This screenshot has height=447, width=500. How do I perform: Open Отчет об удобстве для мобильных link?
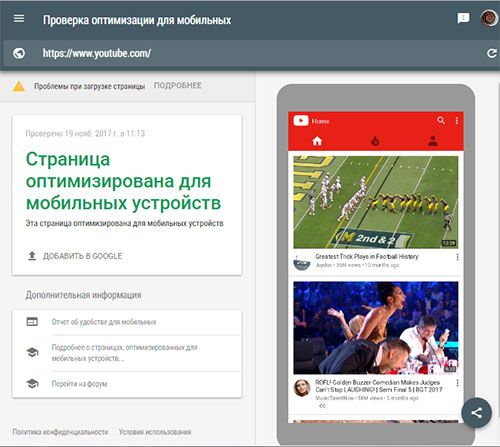104,322
